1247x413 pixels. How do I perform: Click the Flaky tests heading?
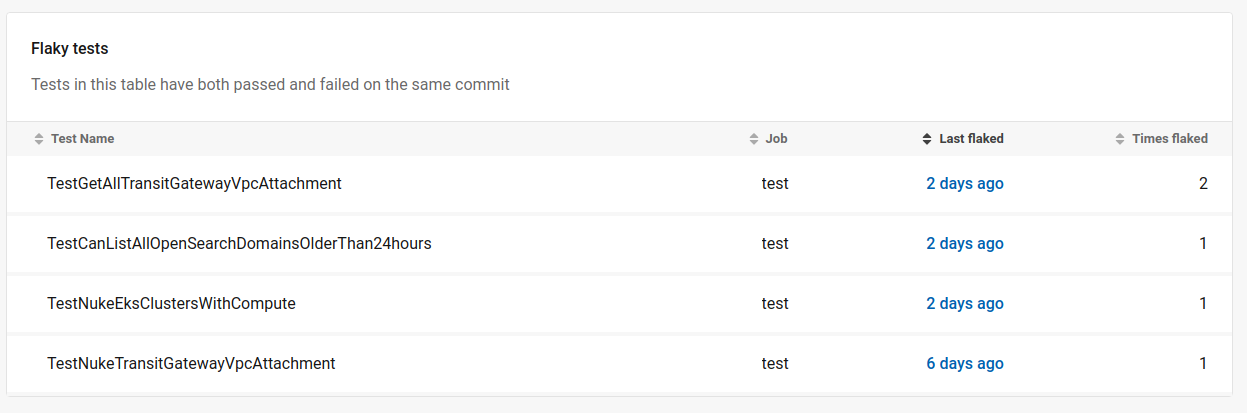tap(69, 49)
